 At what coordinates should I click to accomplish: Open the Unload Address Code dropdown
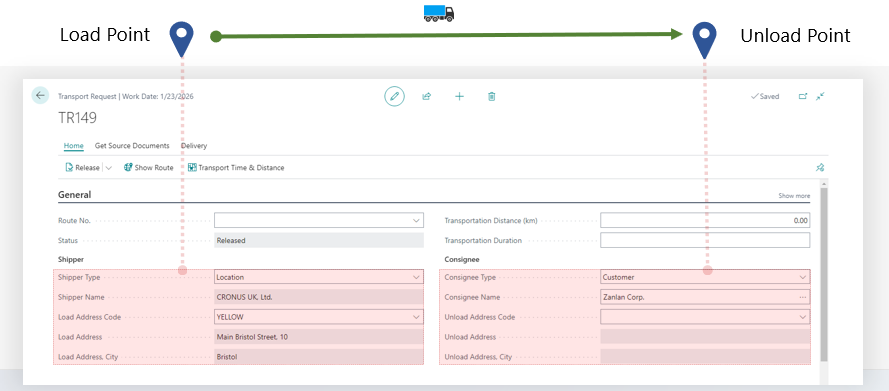click(x=803, y=317)
